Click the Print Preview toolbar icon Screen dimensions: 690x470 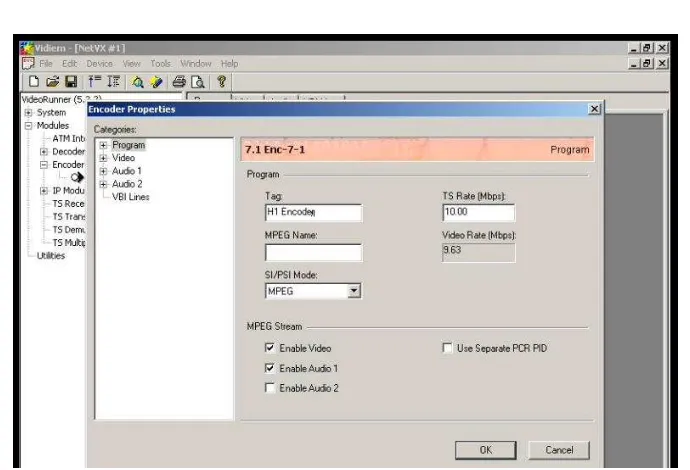click(198, 82)
